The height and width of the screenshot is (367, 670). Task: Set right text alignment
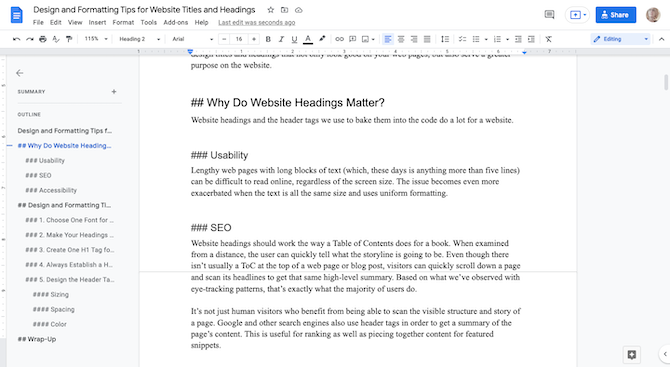pos(414,39)
